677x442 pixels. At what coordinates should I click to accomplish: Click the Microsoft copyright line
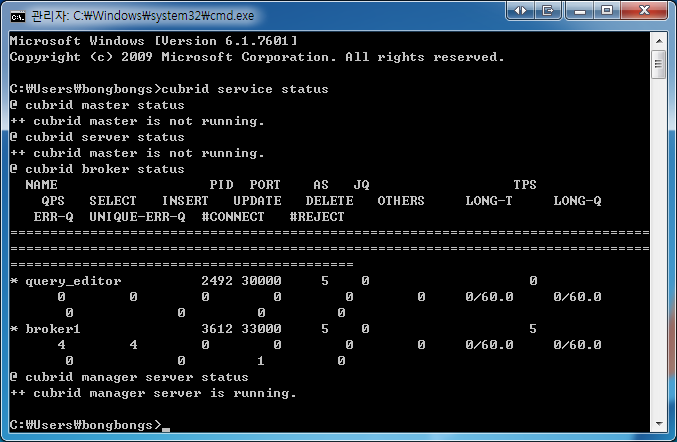click(257, 57)
